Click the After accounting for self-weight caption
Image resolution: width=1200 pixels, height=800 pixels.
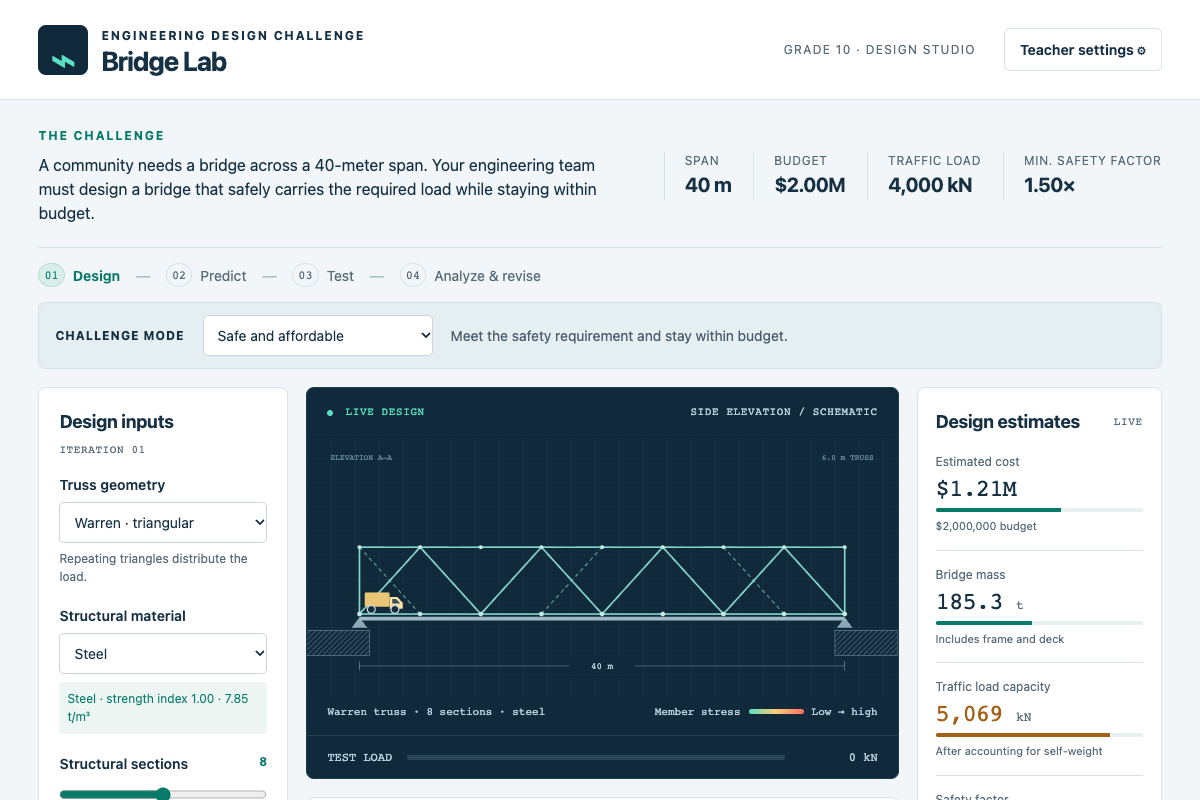click(x=1019, y=751)
